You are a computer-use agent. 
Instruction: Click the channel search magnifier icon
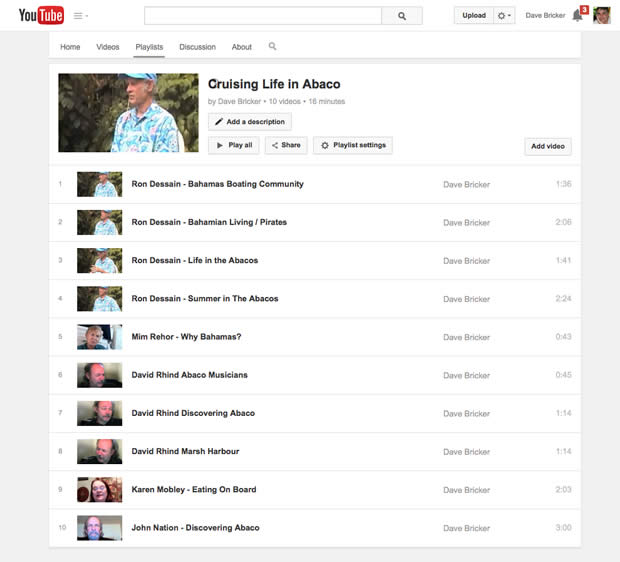coord(273,47)
